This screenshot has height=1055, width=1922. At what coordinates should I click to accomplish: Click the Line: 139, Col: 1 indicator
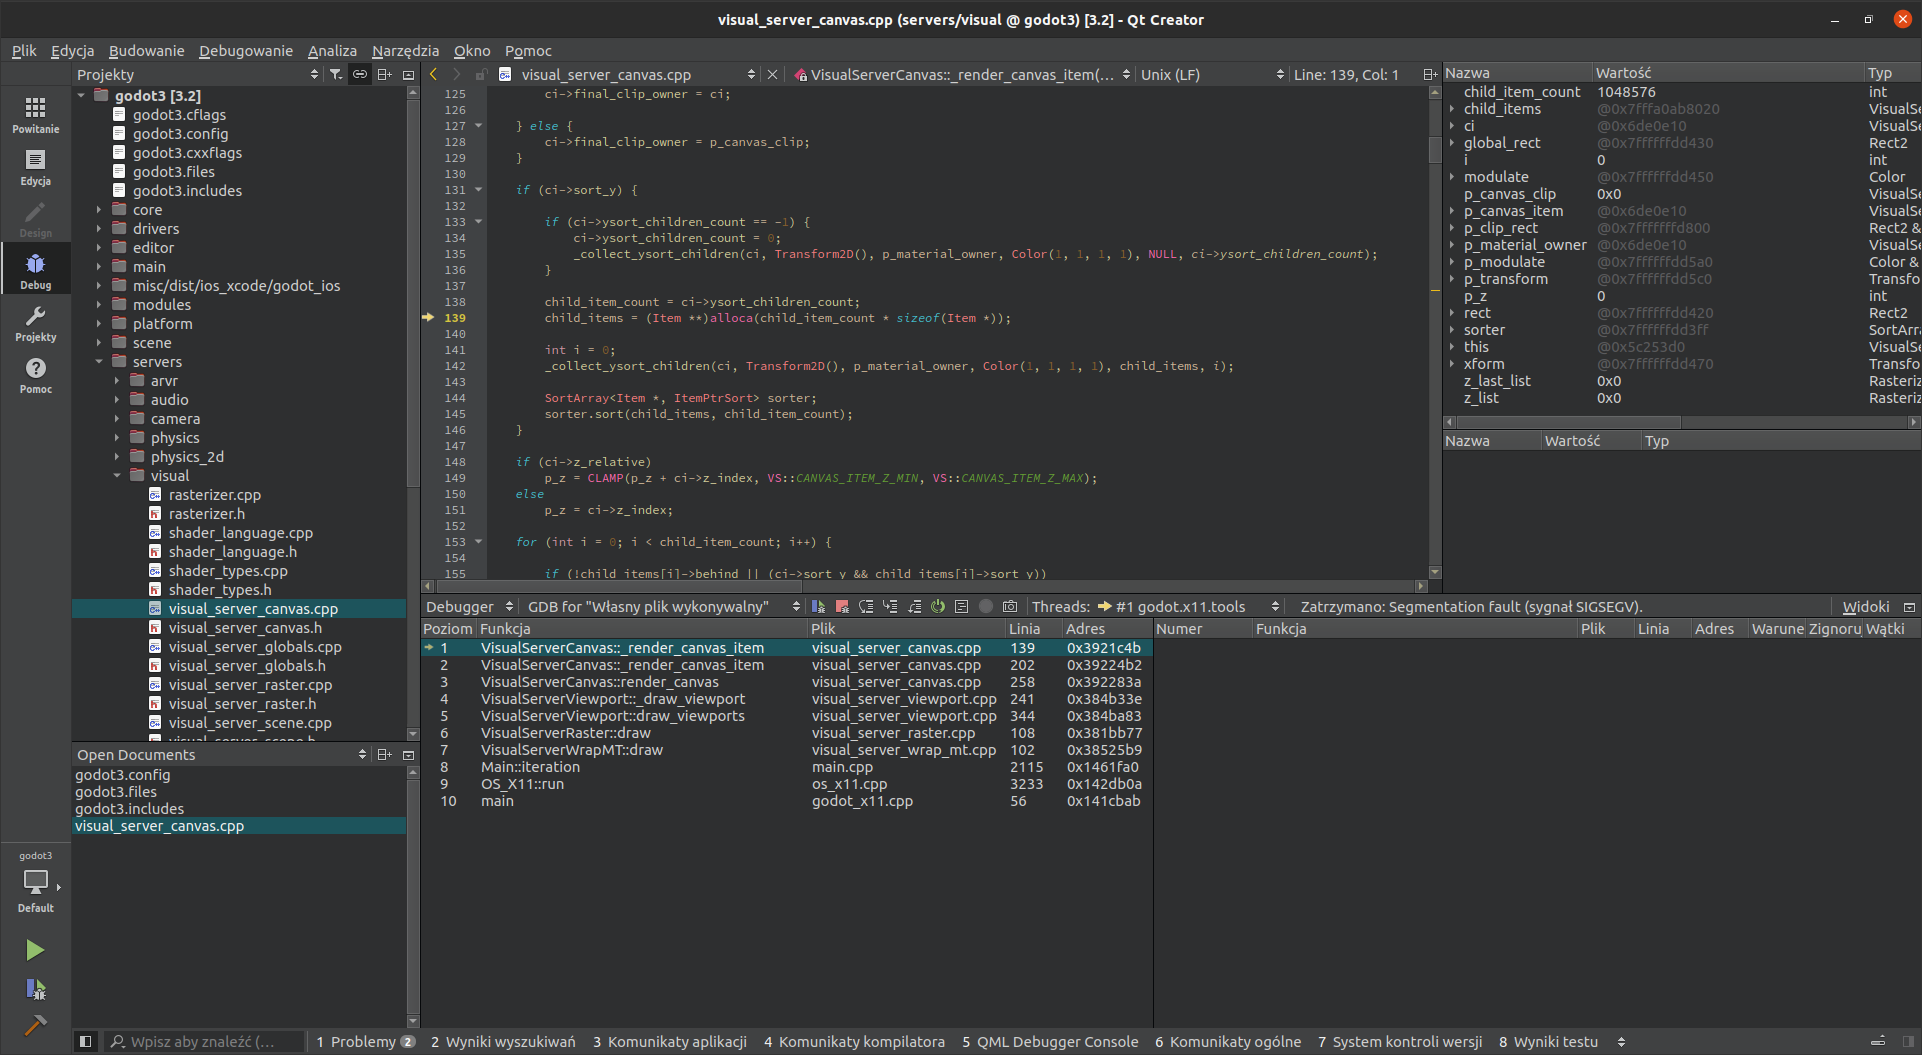(1346, 74)
